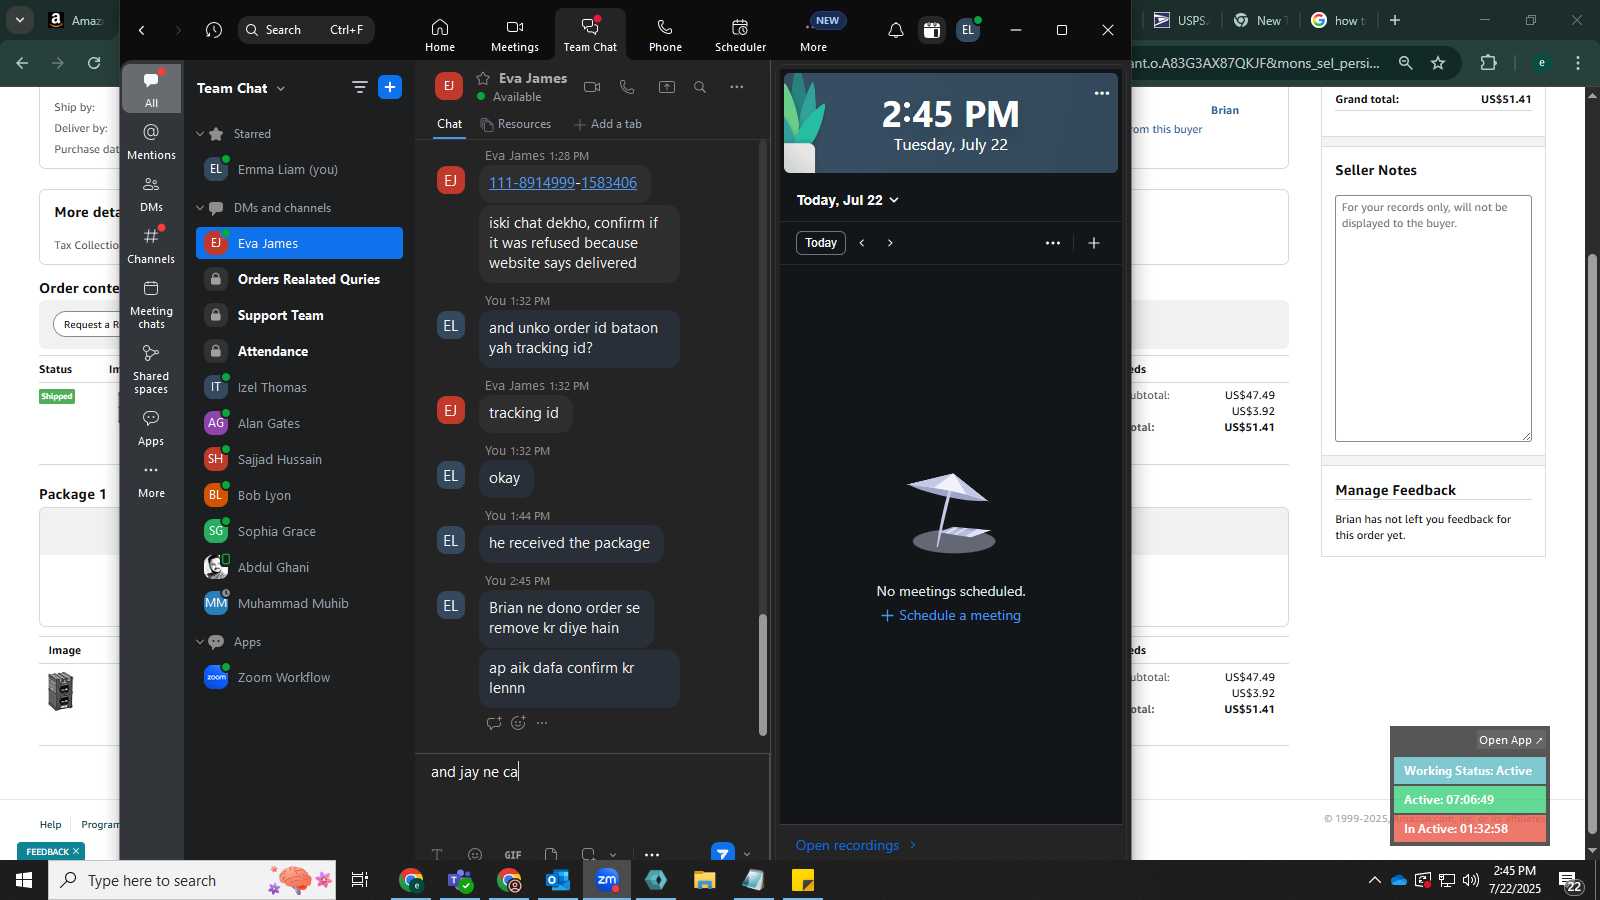Viewport: 1600px width, 900px height.
Task: Click the chat list filter icon
Action: point(360,88)
